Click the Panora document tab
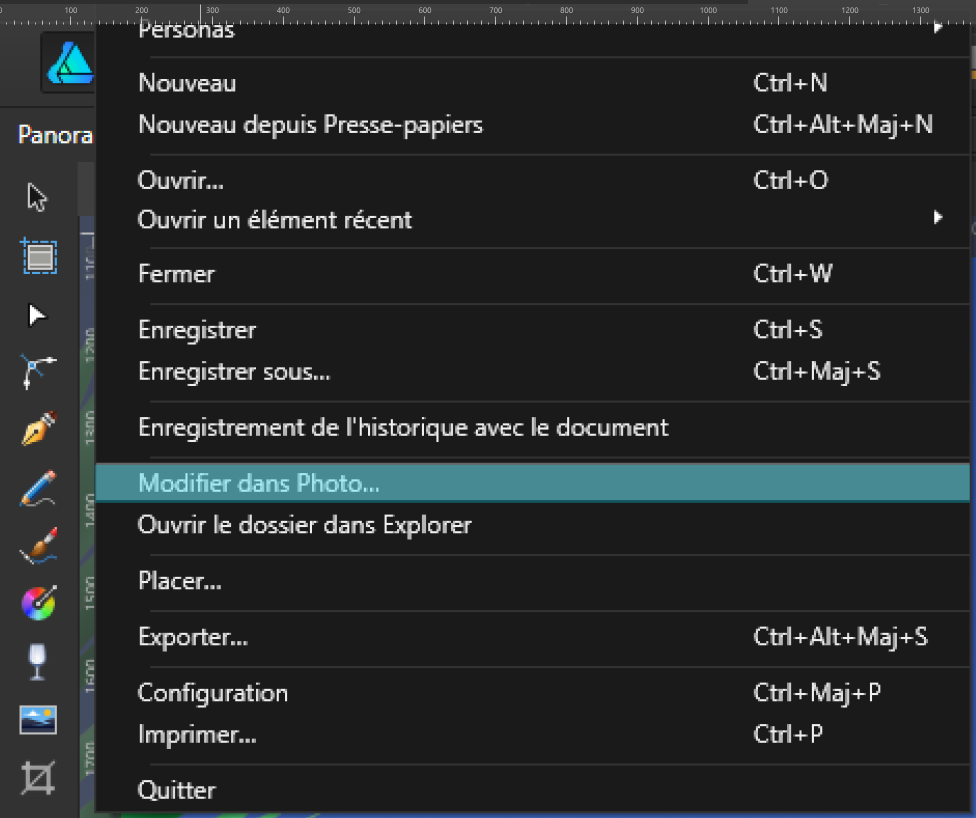976x818 pixels. pyautogui.click(x=55, y=134)
